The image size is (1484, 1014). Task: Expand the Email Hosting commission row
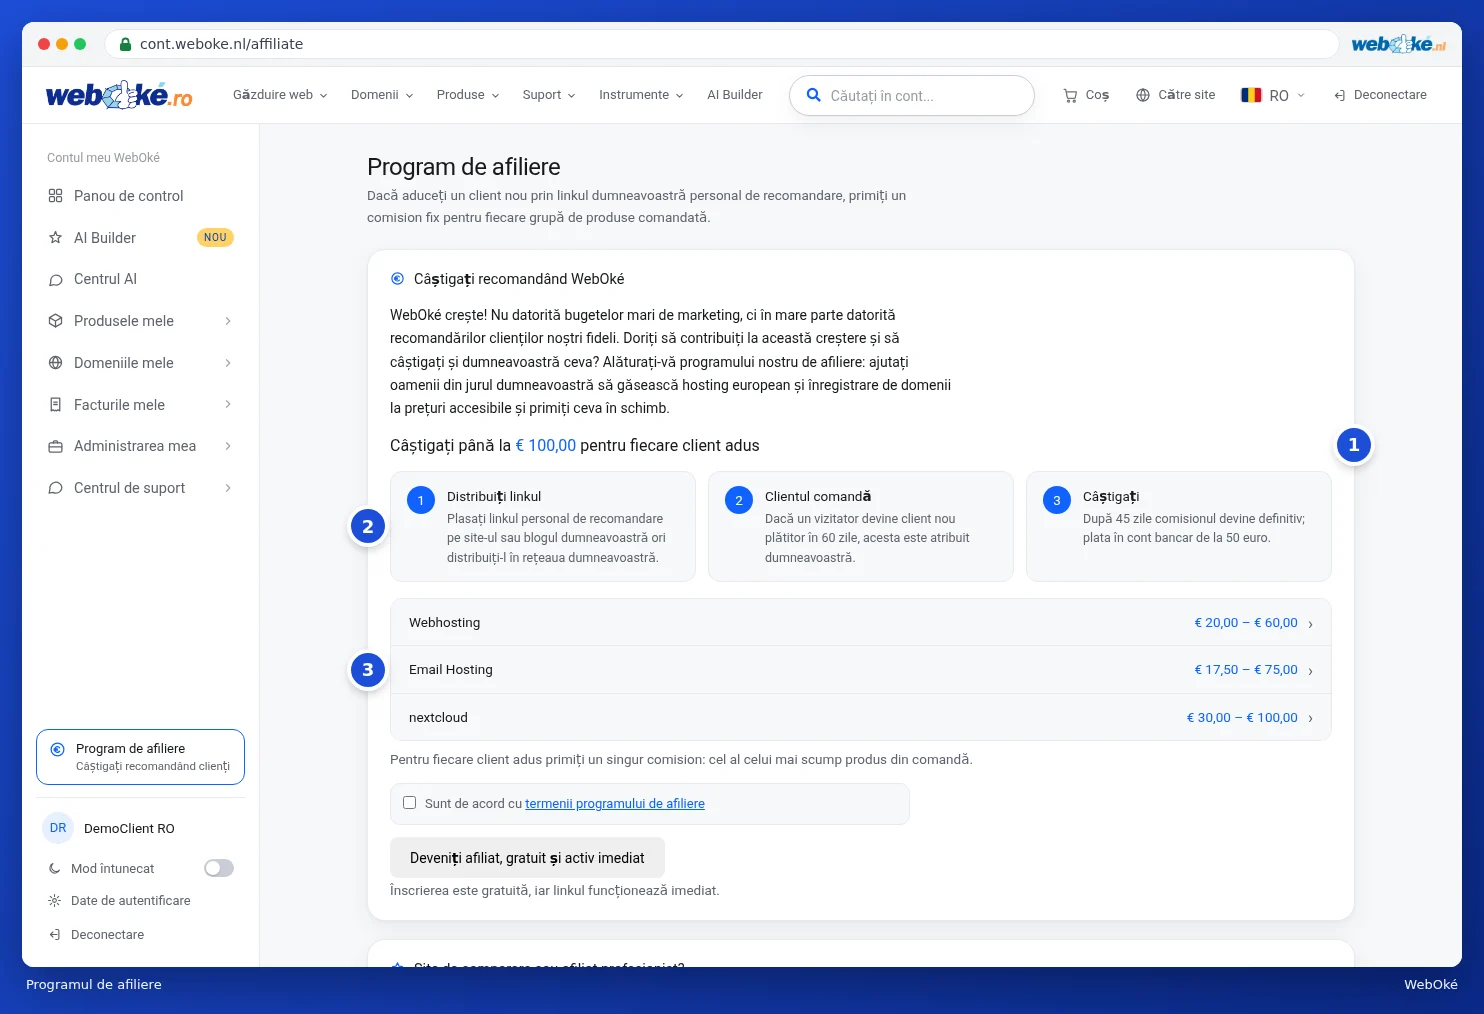[860, 670]
